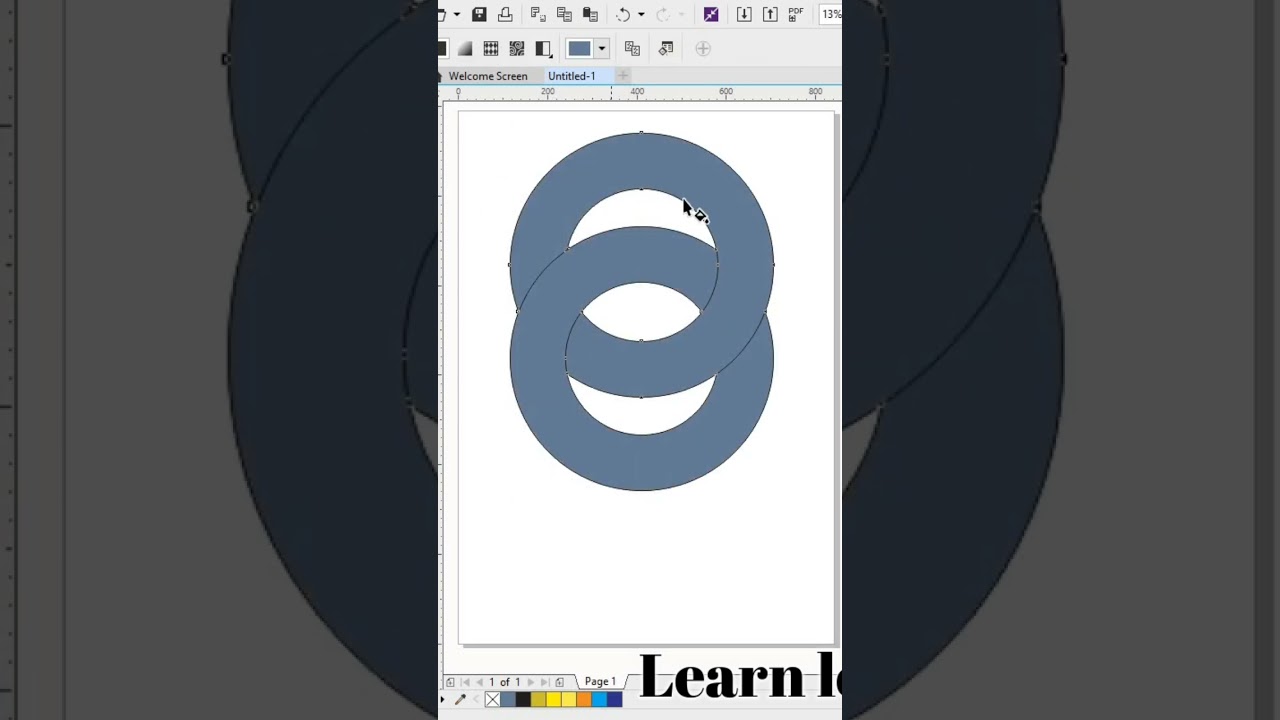The width and height of the screenshot is (1280, 720).
Task: Click the "1 of 1" page counter
Action: click(504, 682)
